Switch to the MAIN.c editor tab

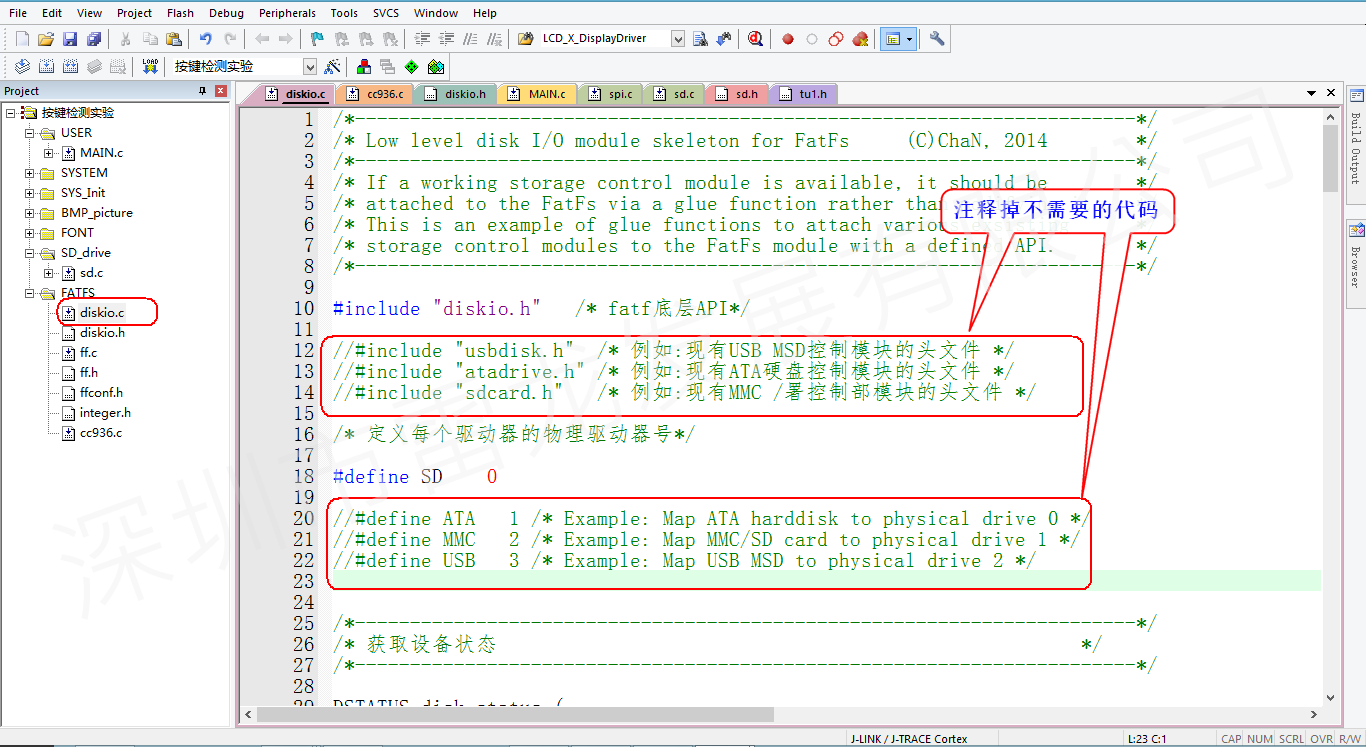click(537, 94)
